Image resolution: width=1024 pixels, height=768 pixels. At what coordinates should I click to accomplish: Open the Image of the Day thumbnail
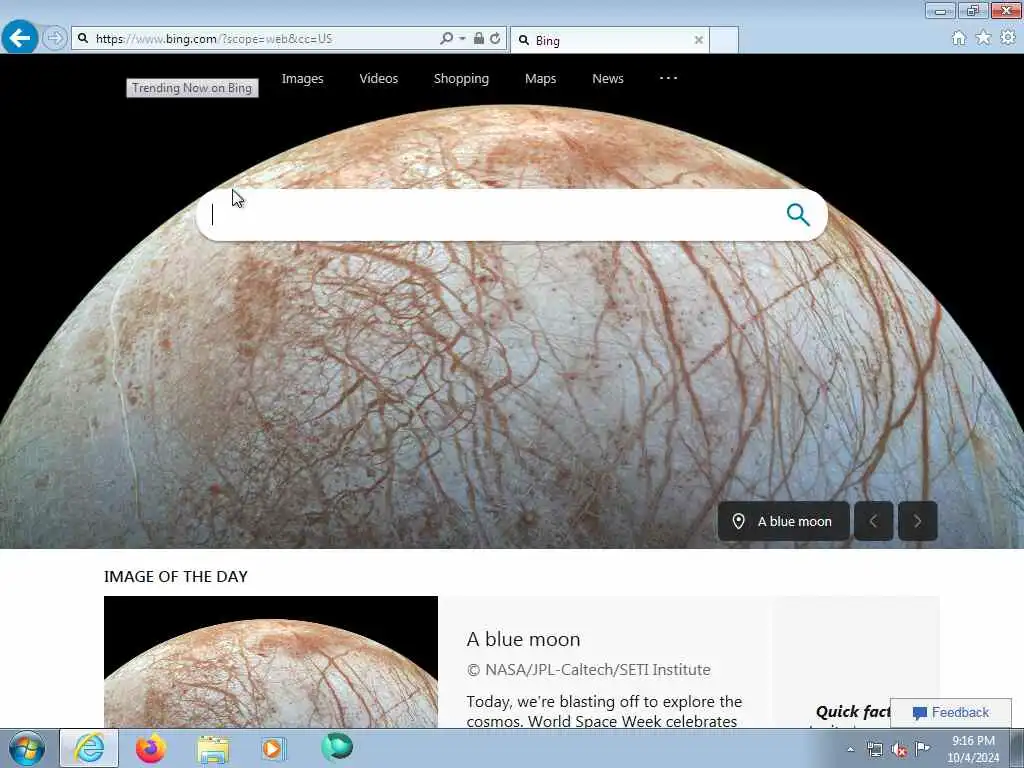pos(270,662)
